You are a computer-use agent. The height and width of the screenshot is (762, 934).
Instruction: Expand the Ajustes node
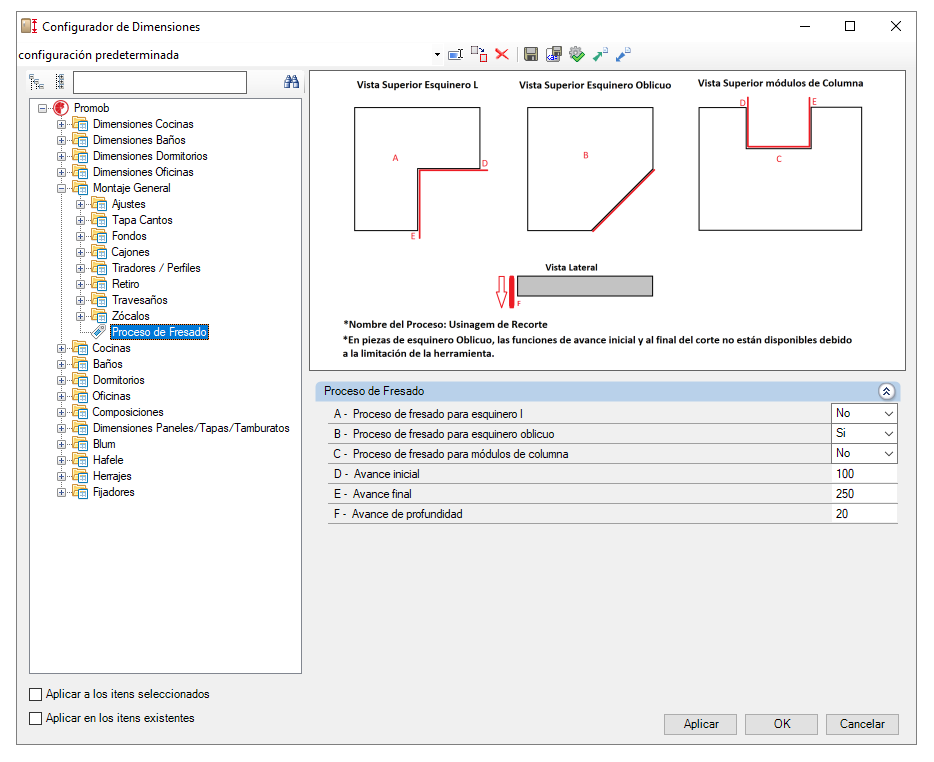80,204
